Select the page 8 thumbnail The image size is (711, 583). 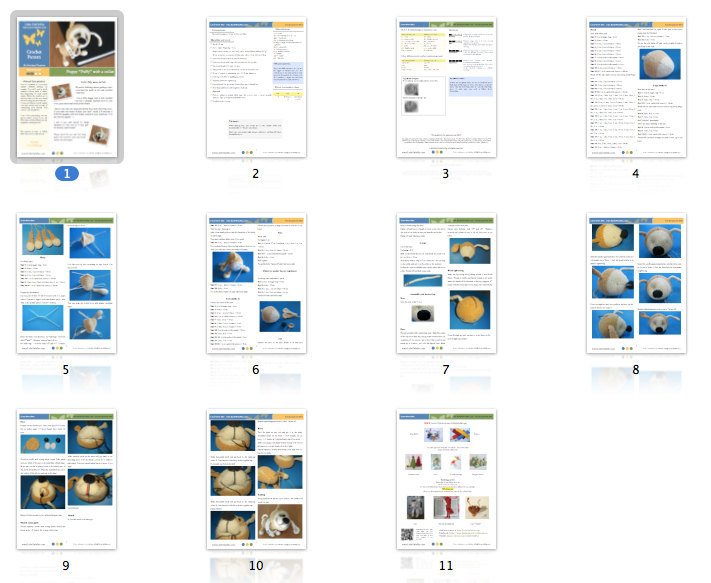pyautogui.click(x=635, y=282)
